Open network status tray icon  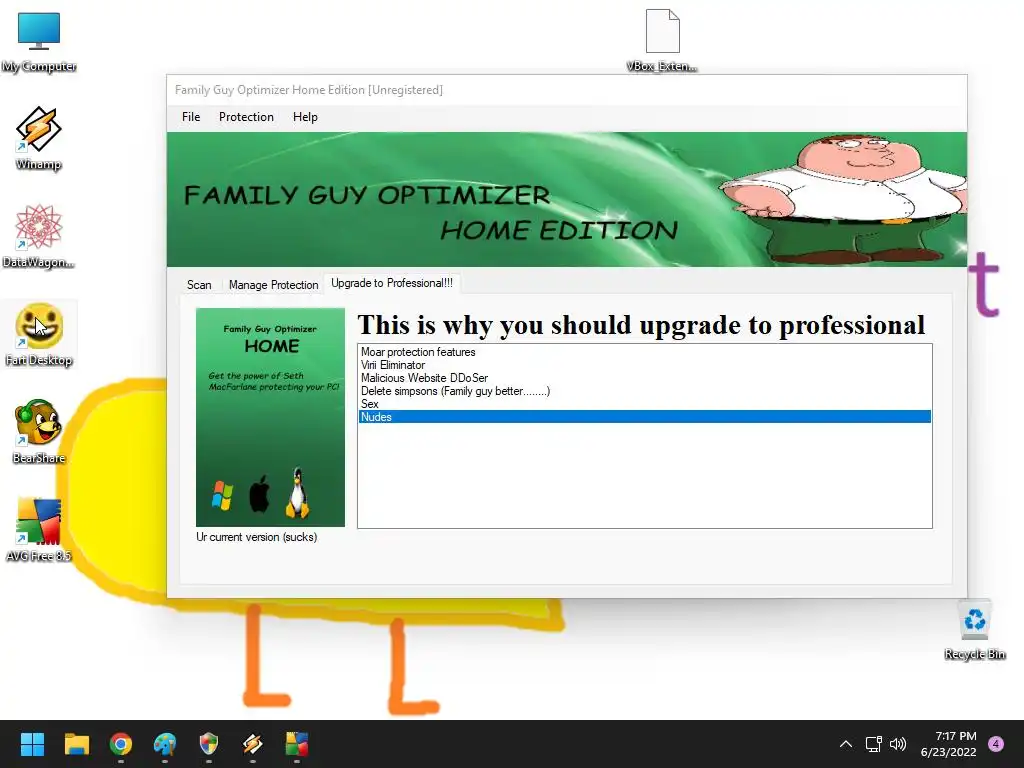[x=873, y=744]
